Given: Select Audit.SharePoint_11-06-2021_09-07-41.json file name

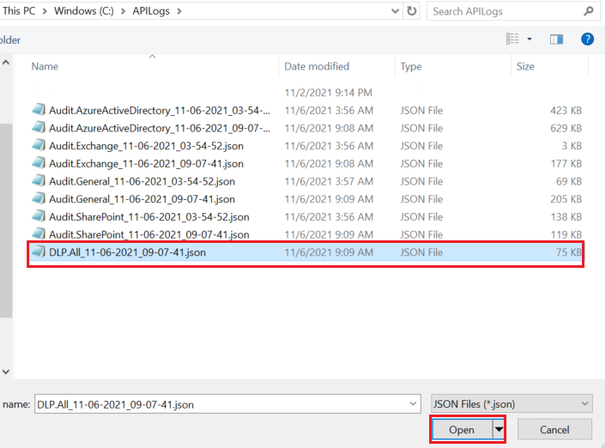Looking at the screenshot, I should pos(149,235).
